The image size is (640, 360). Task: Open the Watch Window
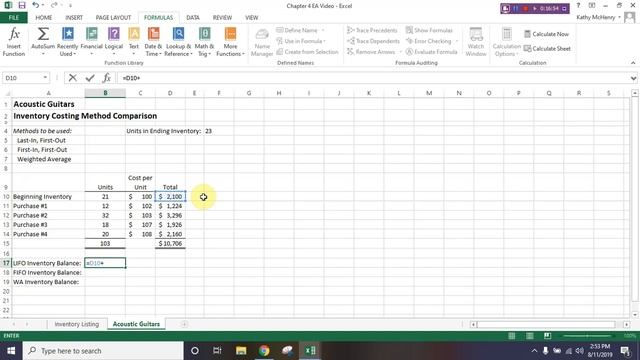(476, 42)
